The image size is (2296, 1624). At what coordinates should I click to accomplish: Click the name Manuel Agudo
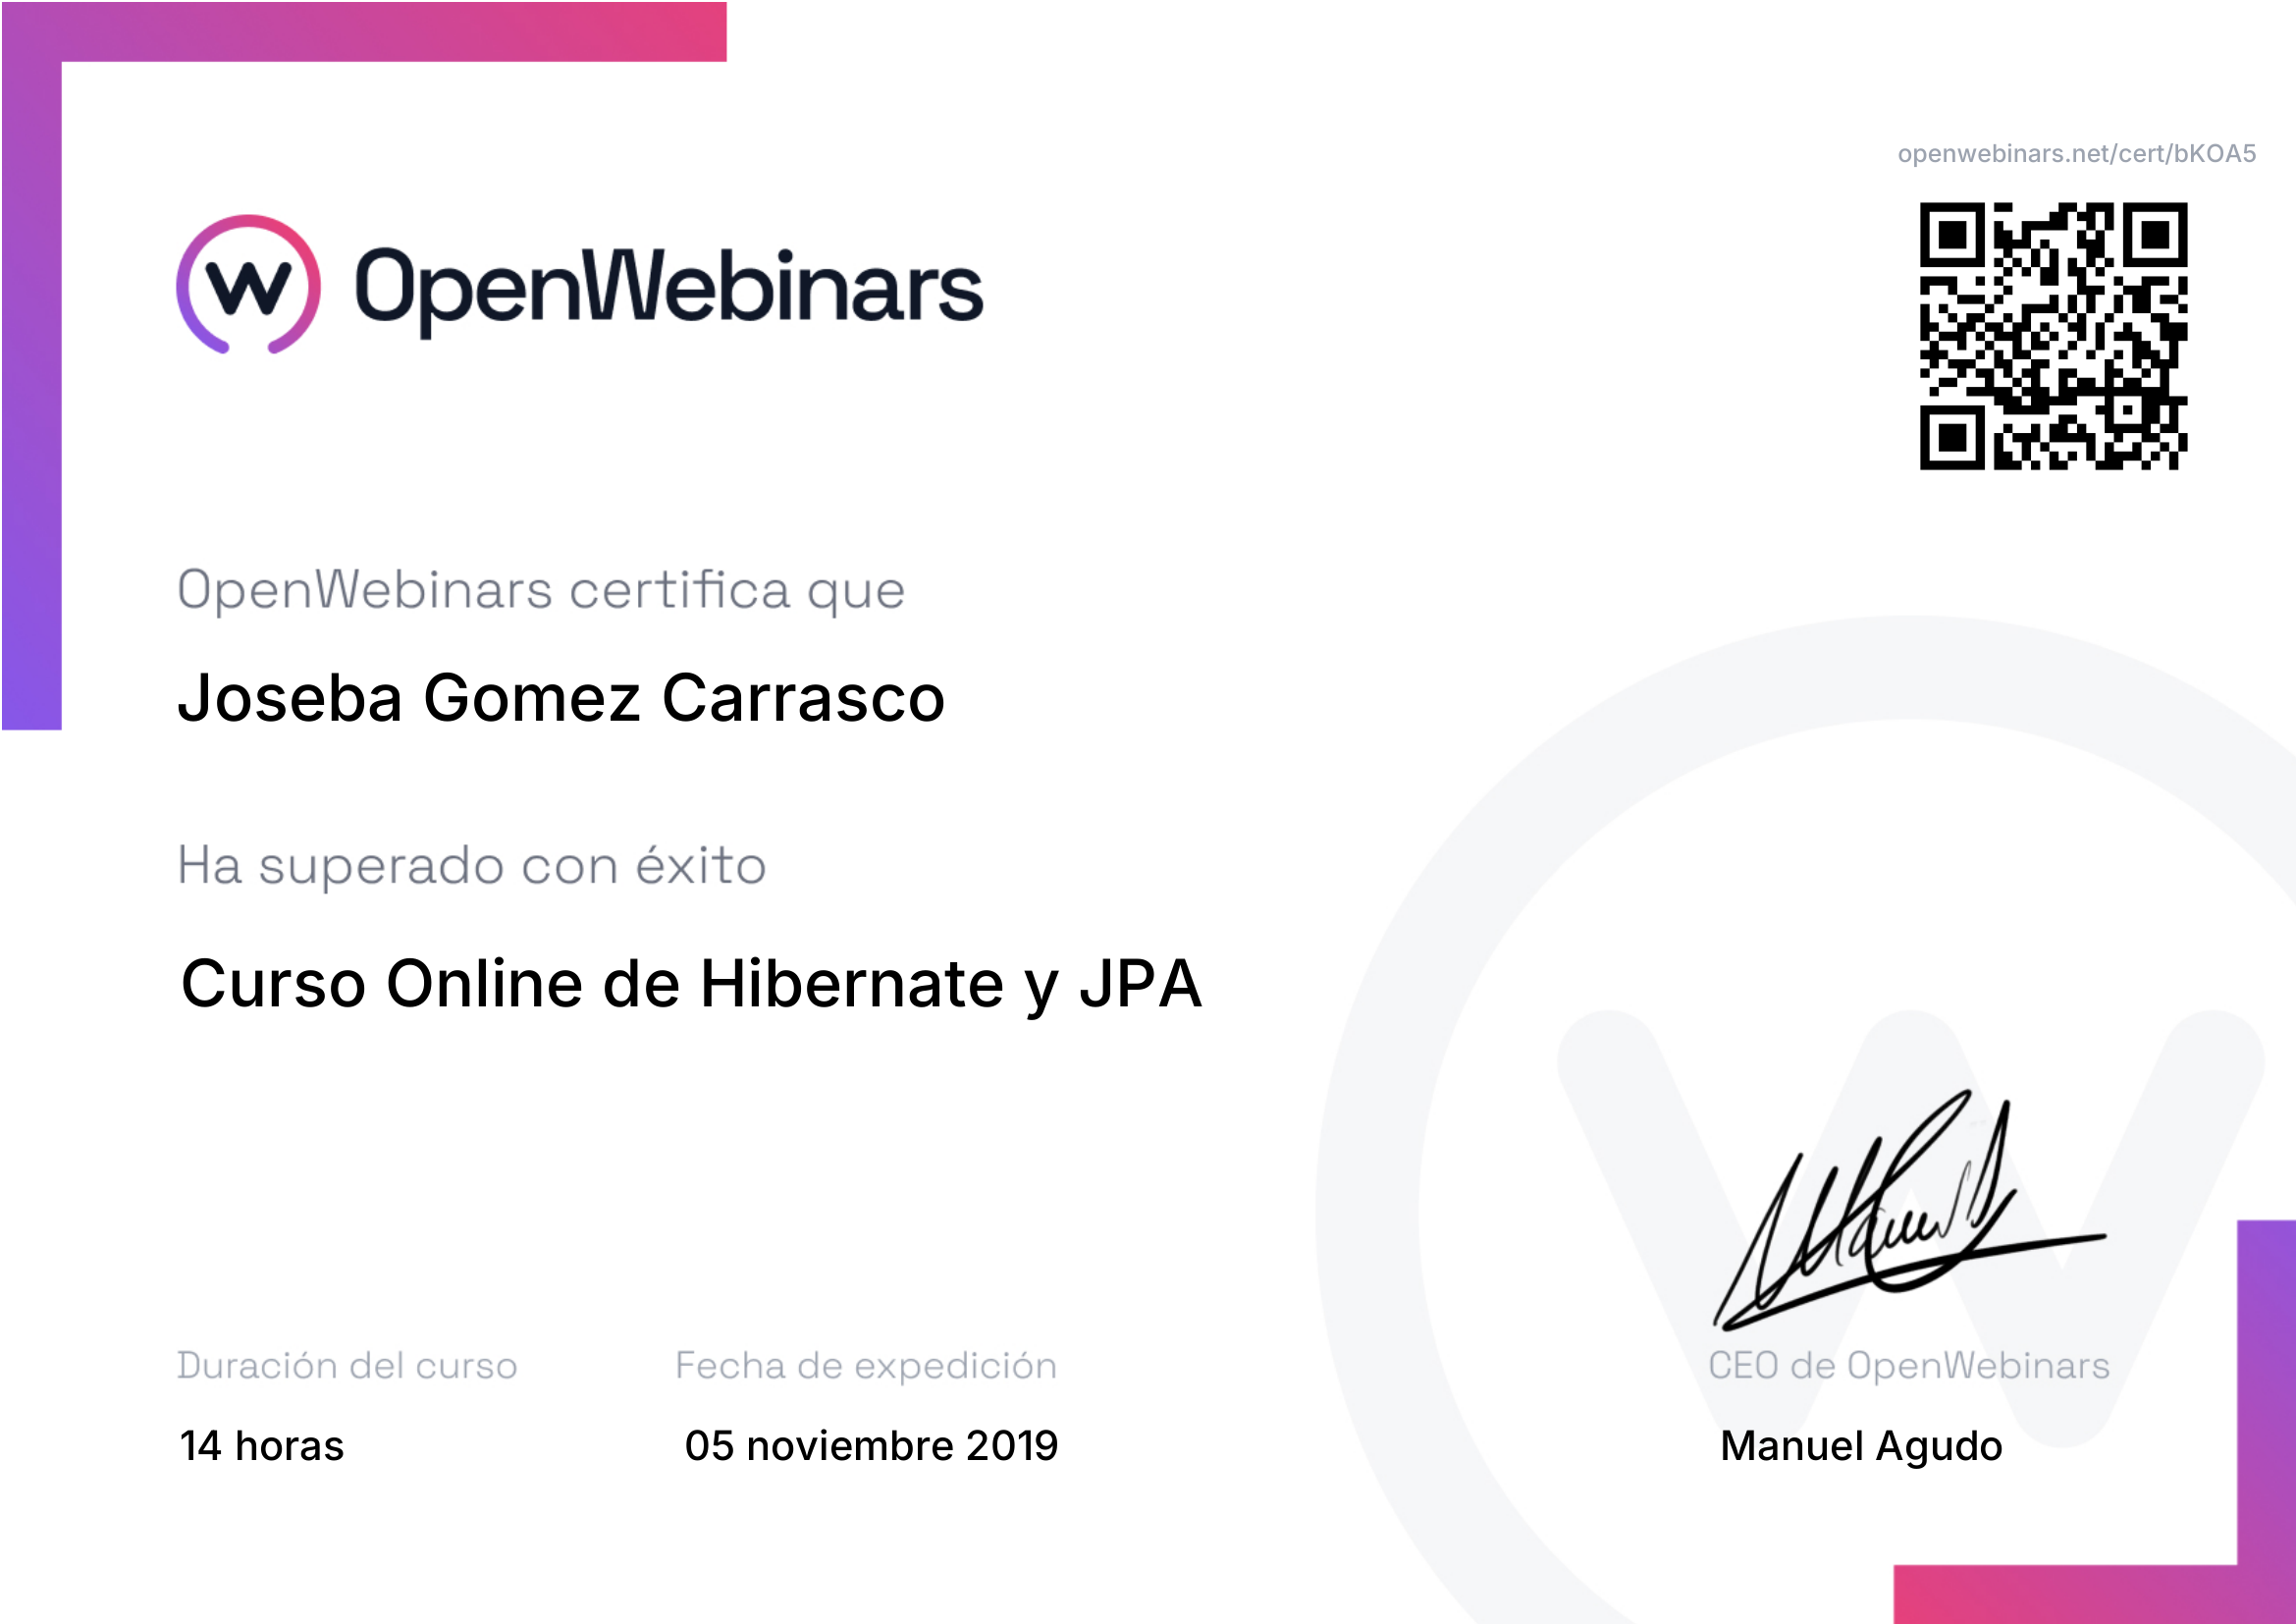[x=1861, y=1445]
